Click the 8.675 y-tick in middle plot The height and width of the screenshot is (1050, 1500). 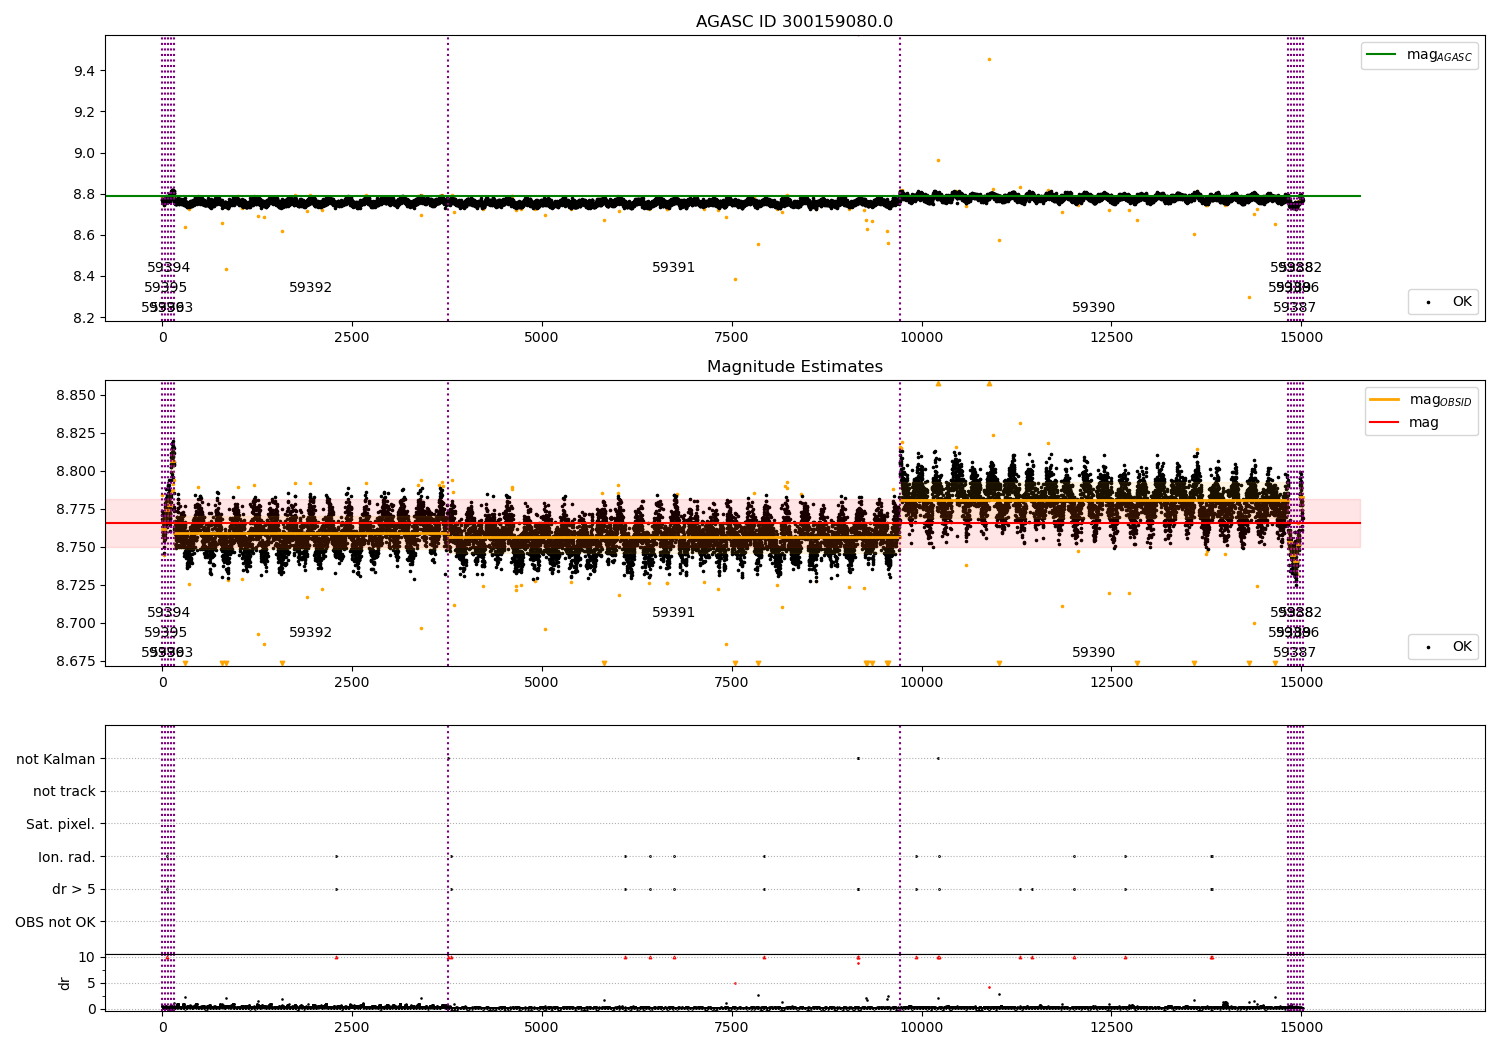coord(76,661)
